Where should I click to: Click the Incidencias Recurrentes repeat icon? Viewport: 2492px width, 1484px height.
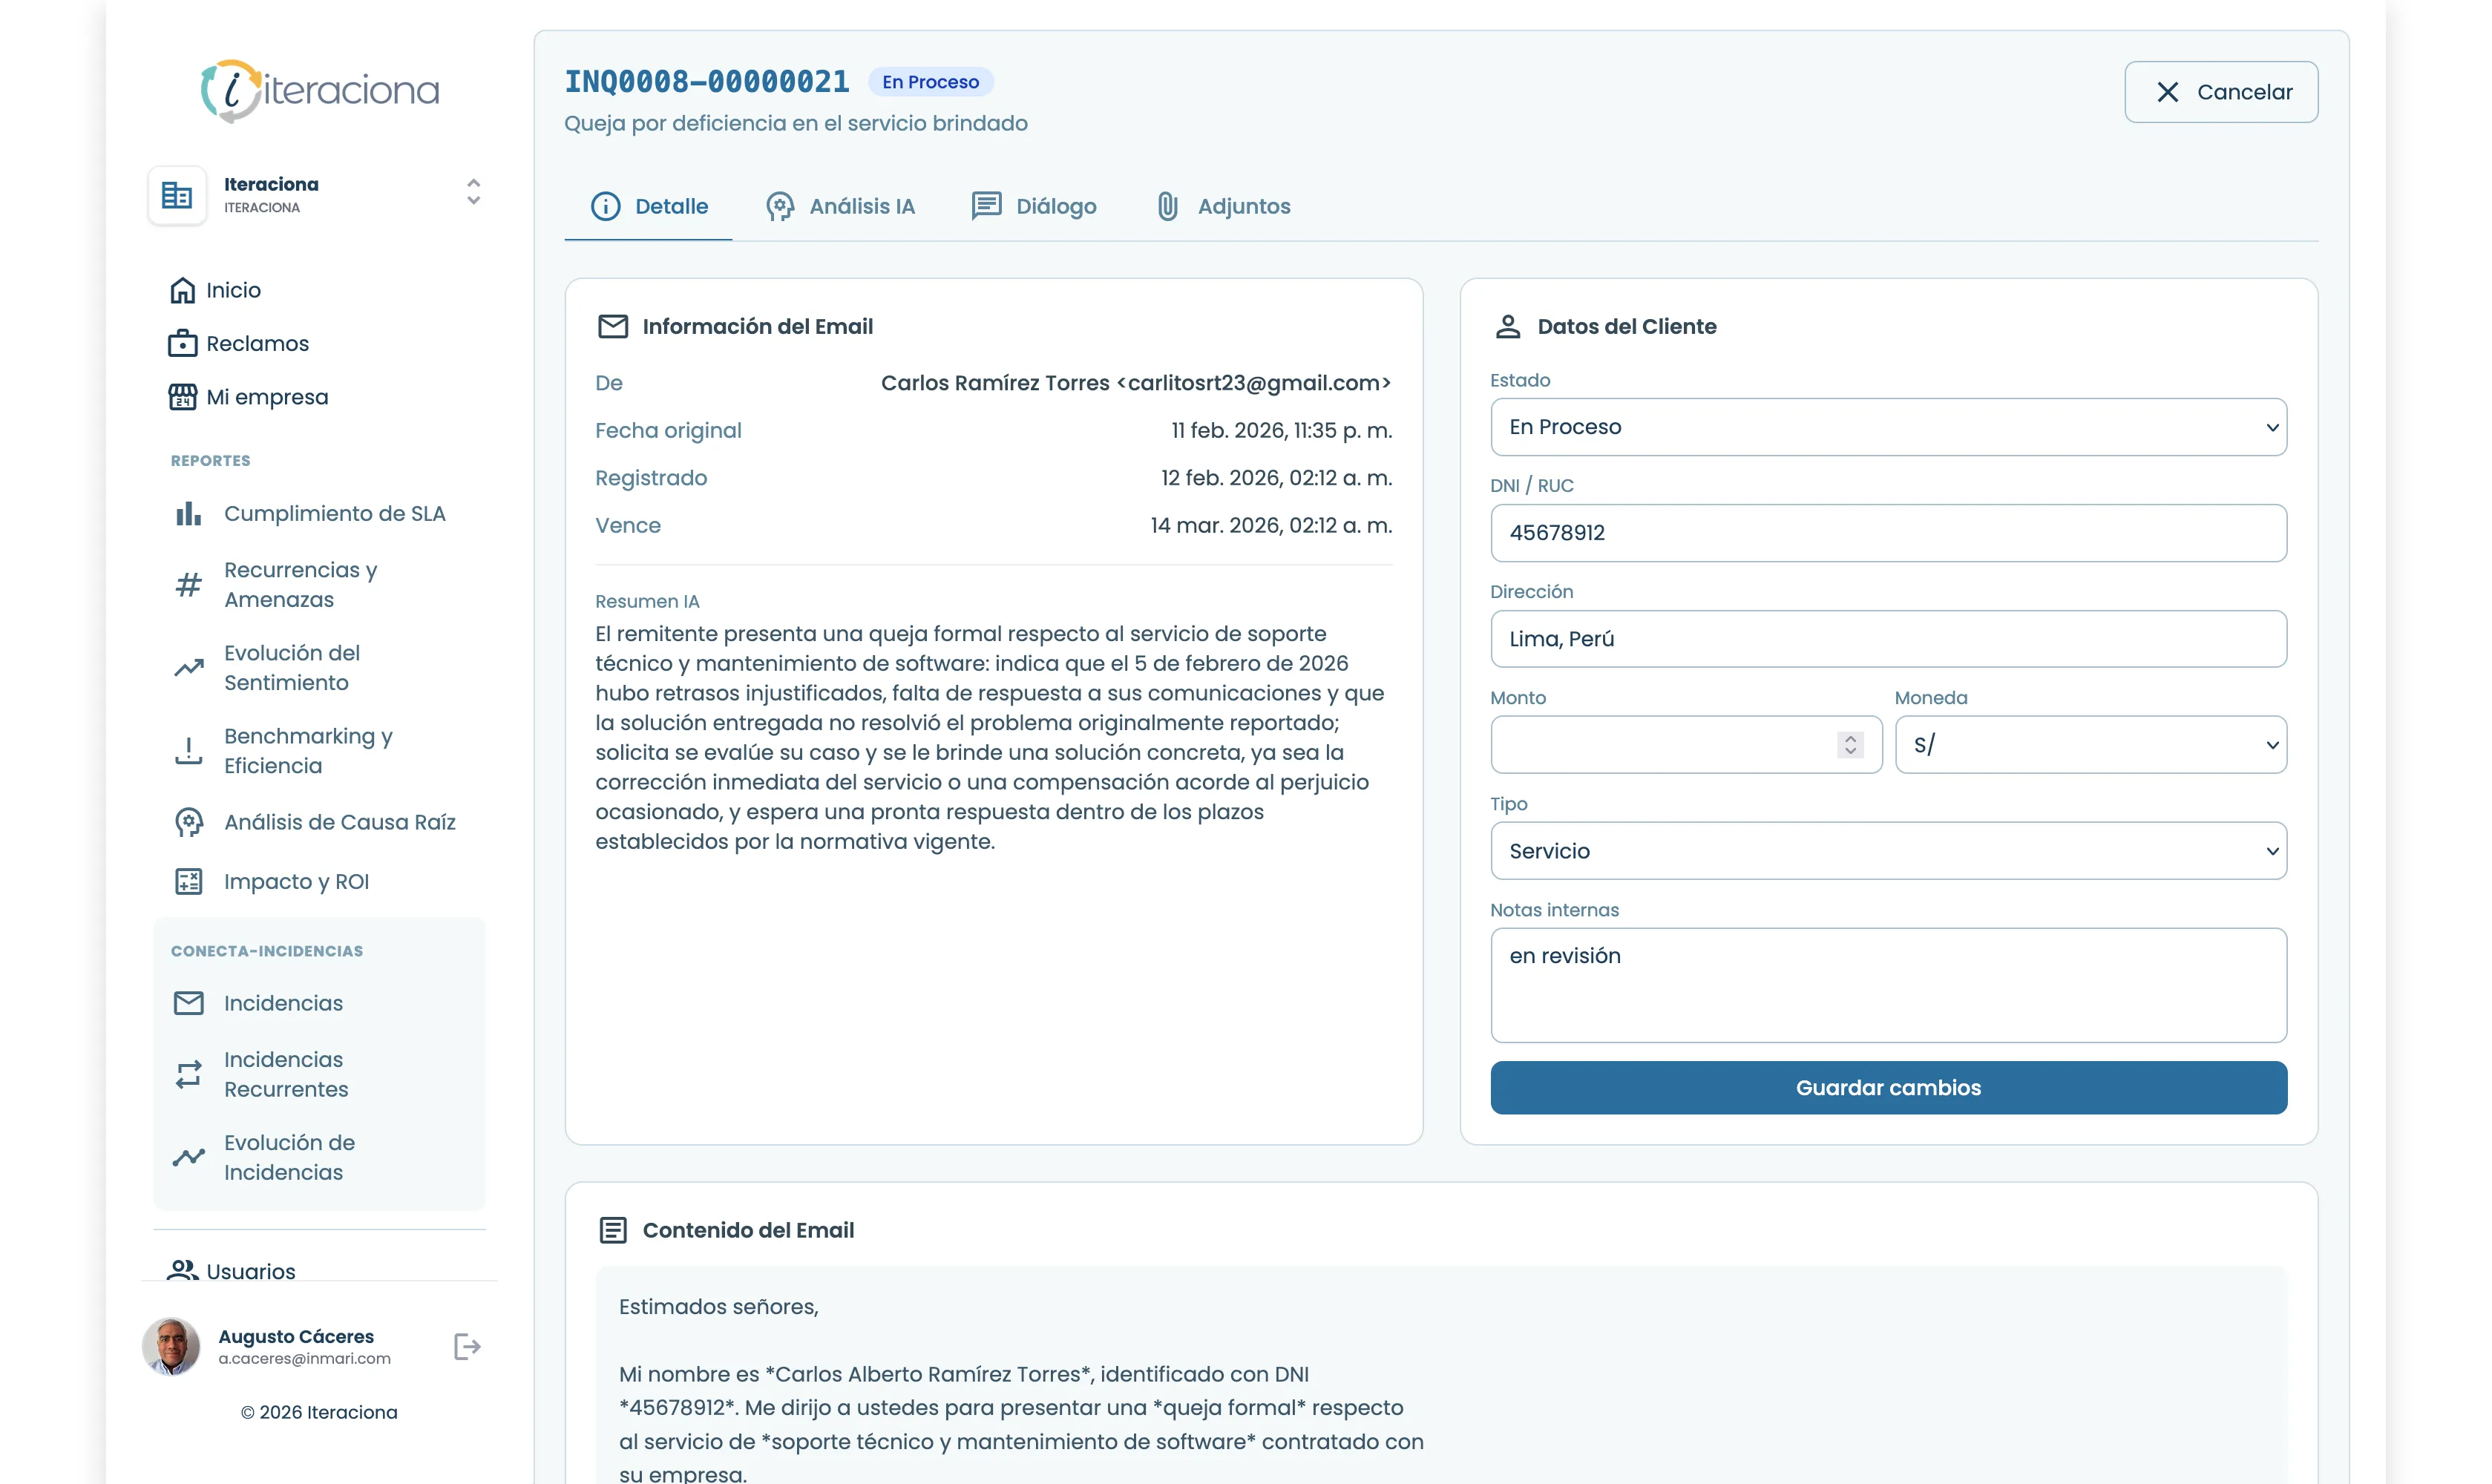click(188, 1074)
